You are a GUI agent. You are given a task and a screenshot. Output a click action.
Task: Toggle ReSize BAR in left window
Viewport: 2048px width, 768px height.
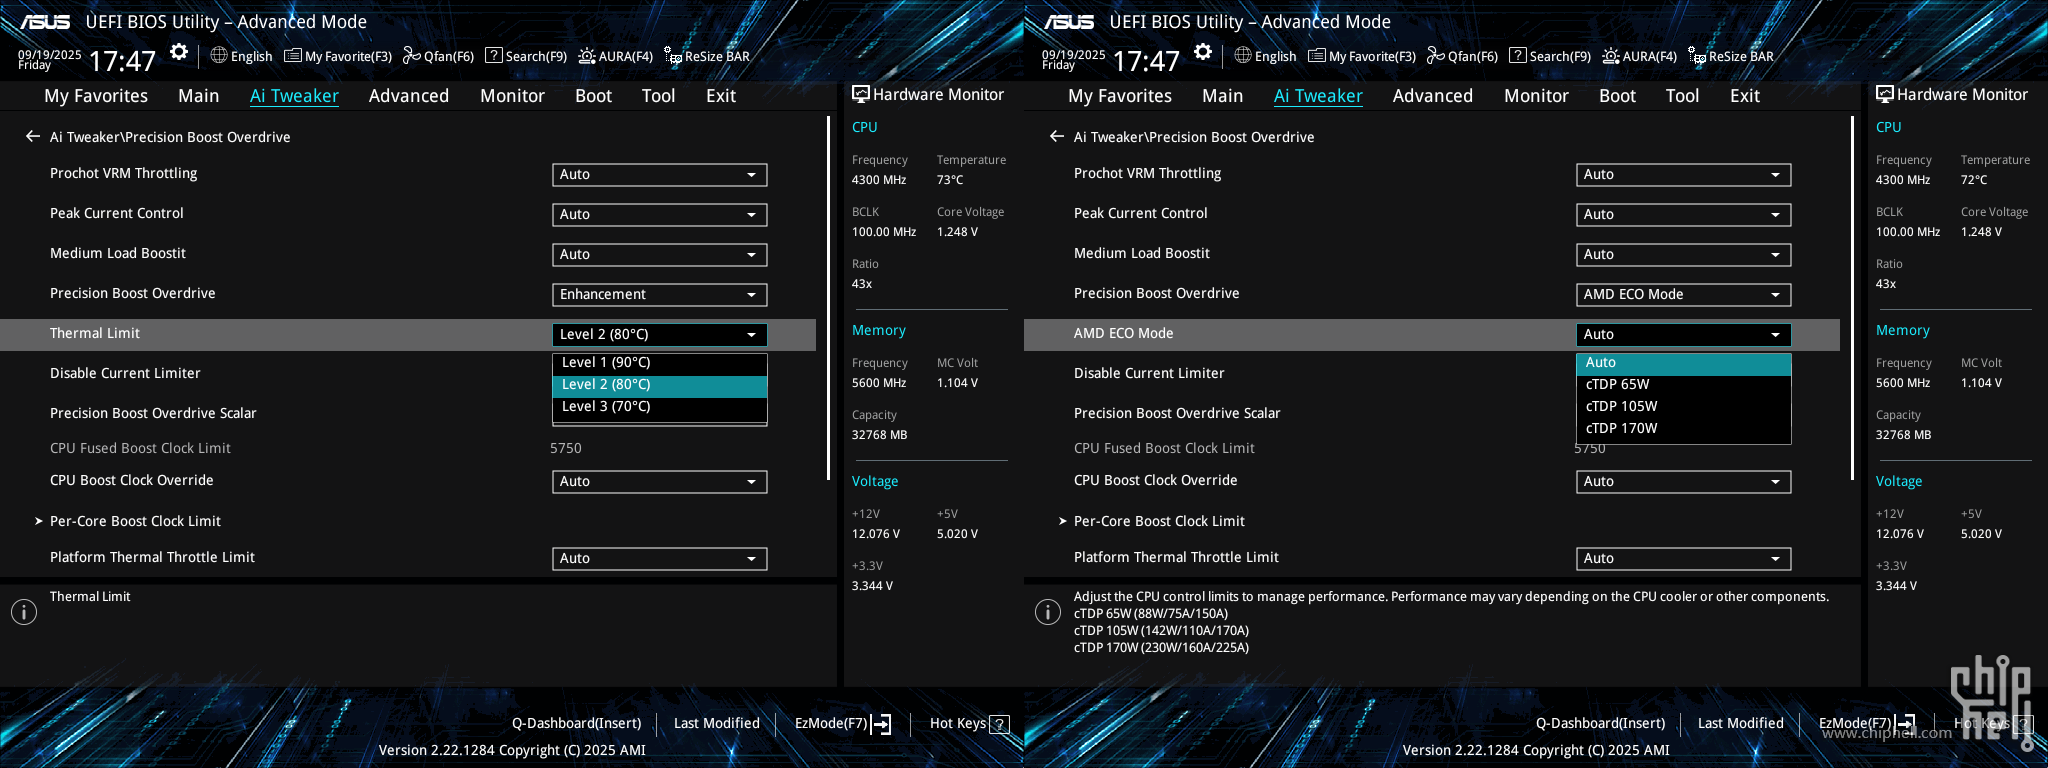click(x=707, y=56)
